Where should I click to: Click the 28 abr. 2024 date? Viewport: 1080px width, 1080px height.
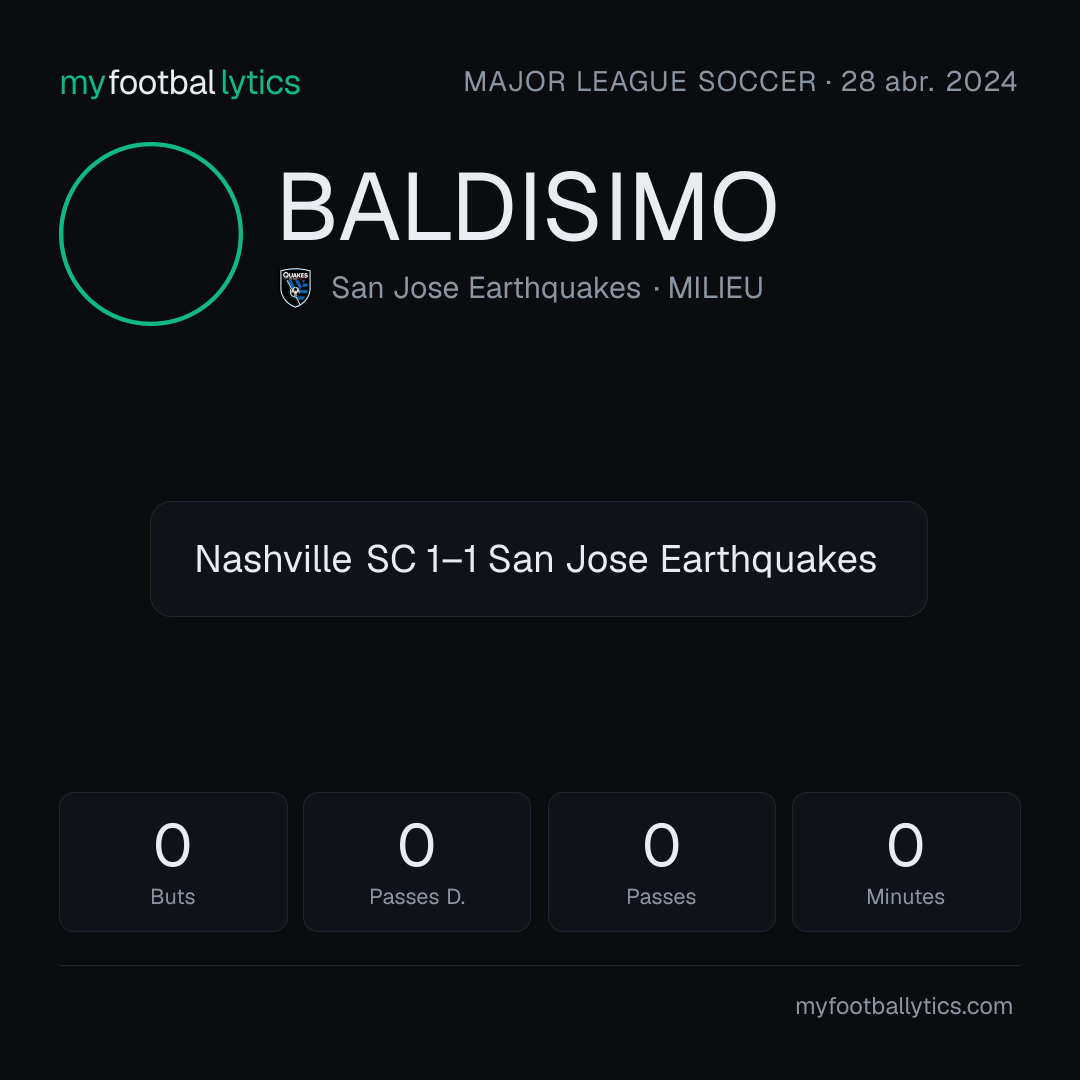click(x=929, y=82)
